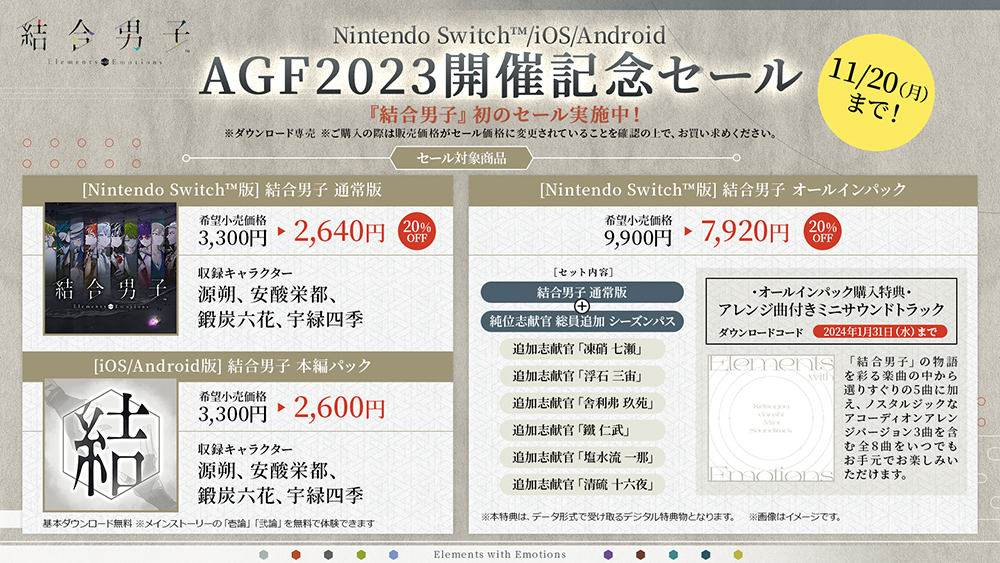Click 収録キャラクター label in the 通常版 panel

coord(245,273)
